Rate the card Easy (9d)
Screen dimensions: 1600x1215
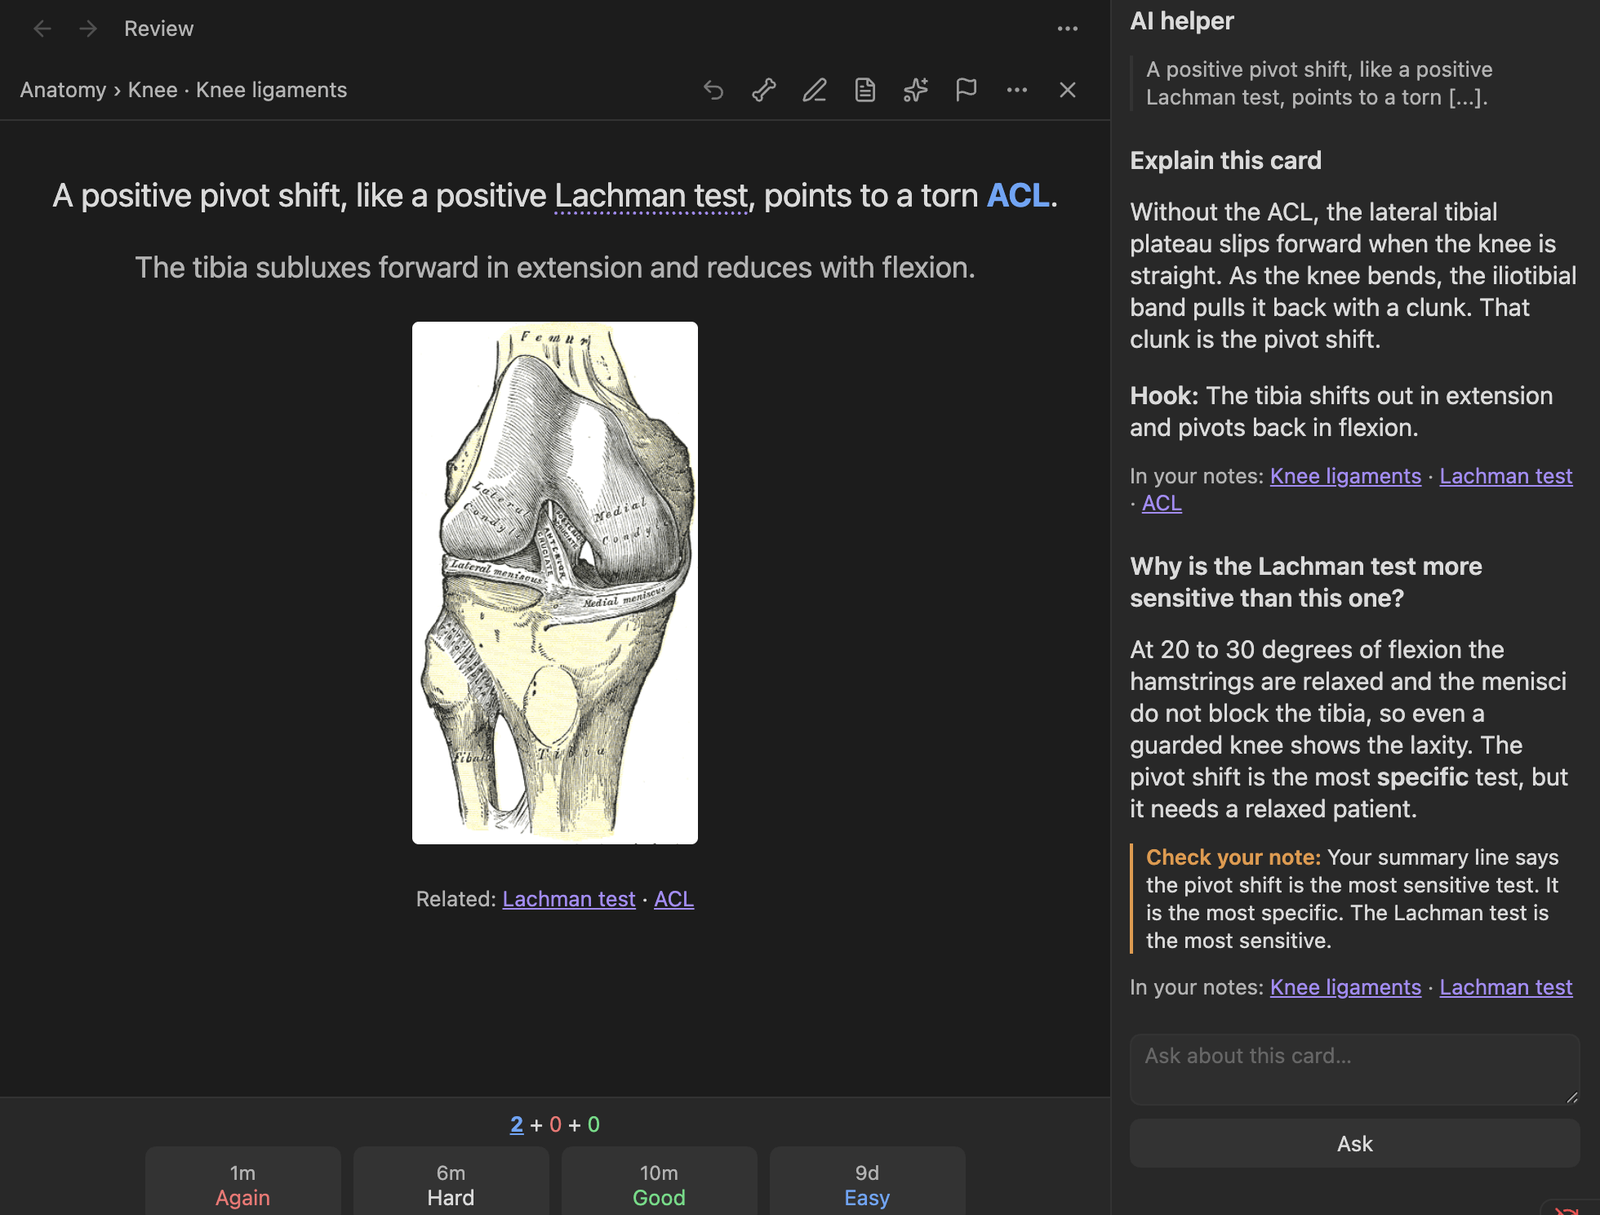867,1184
